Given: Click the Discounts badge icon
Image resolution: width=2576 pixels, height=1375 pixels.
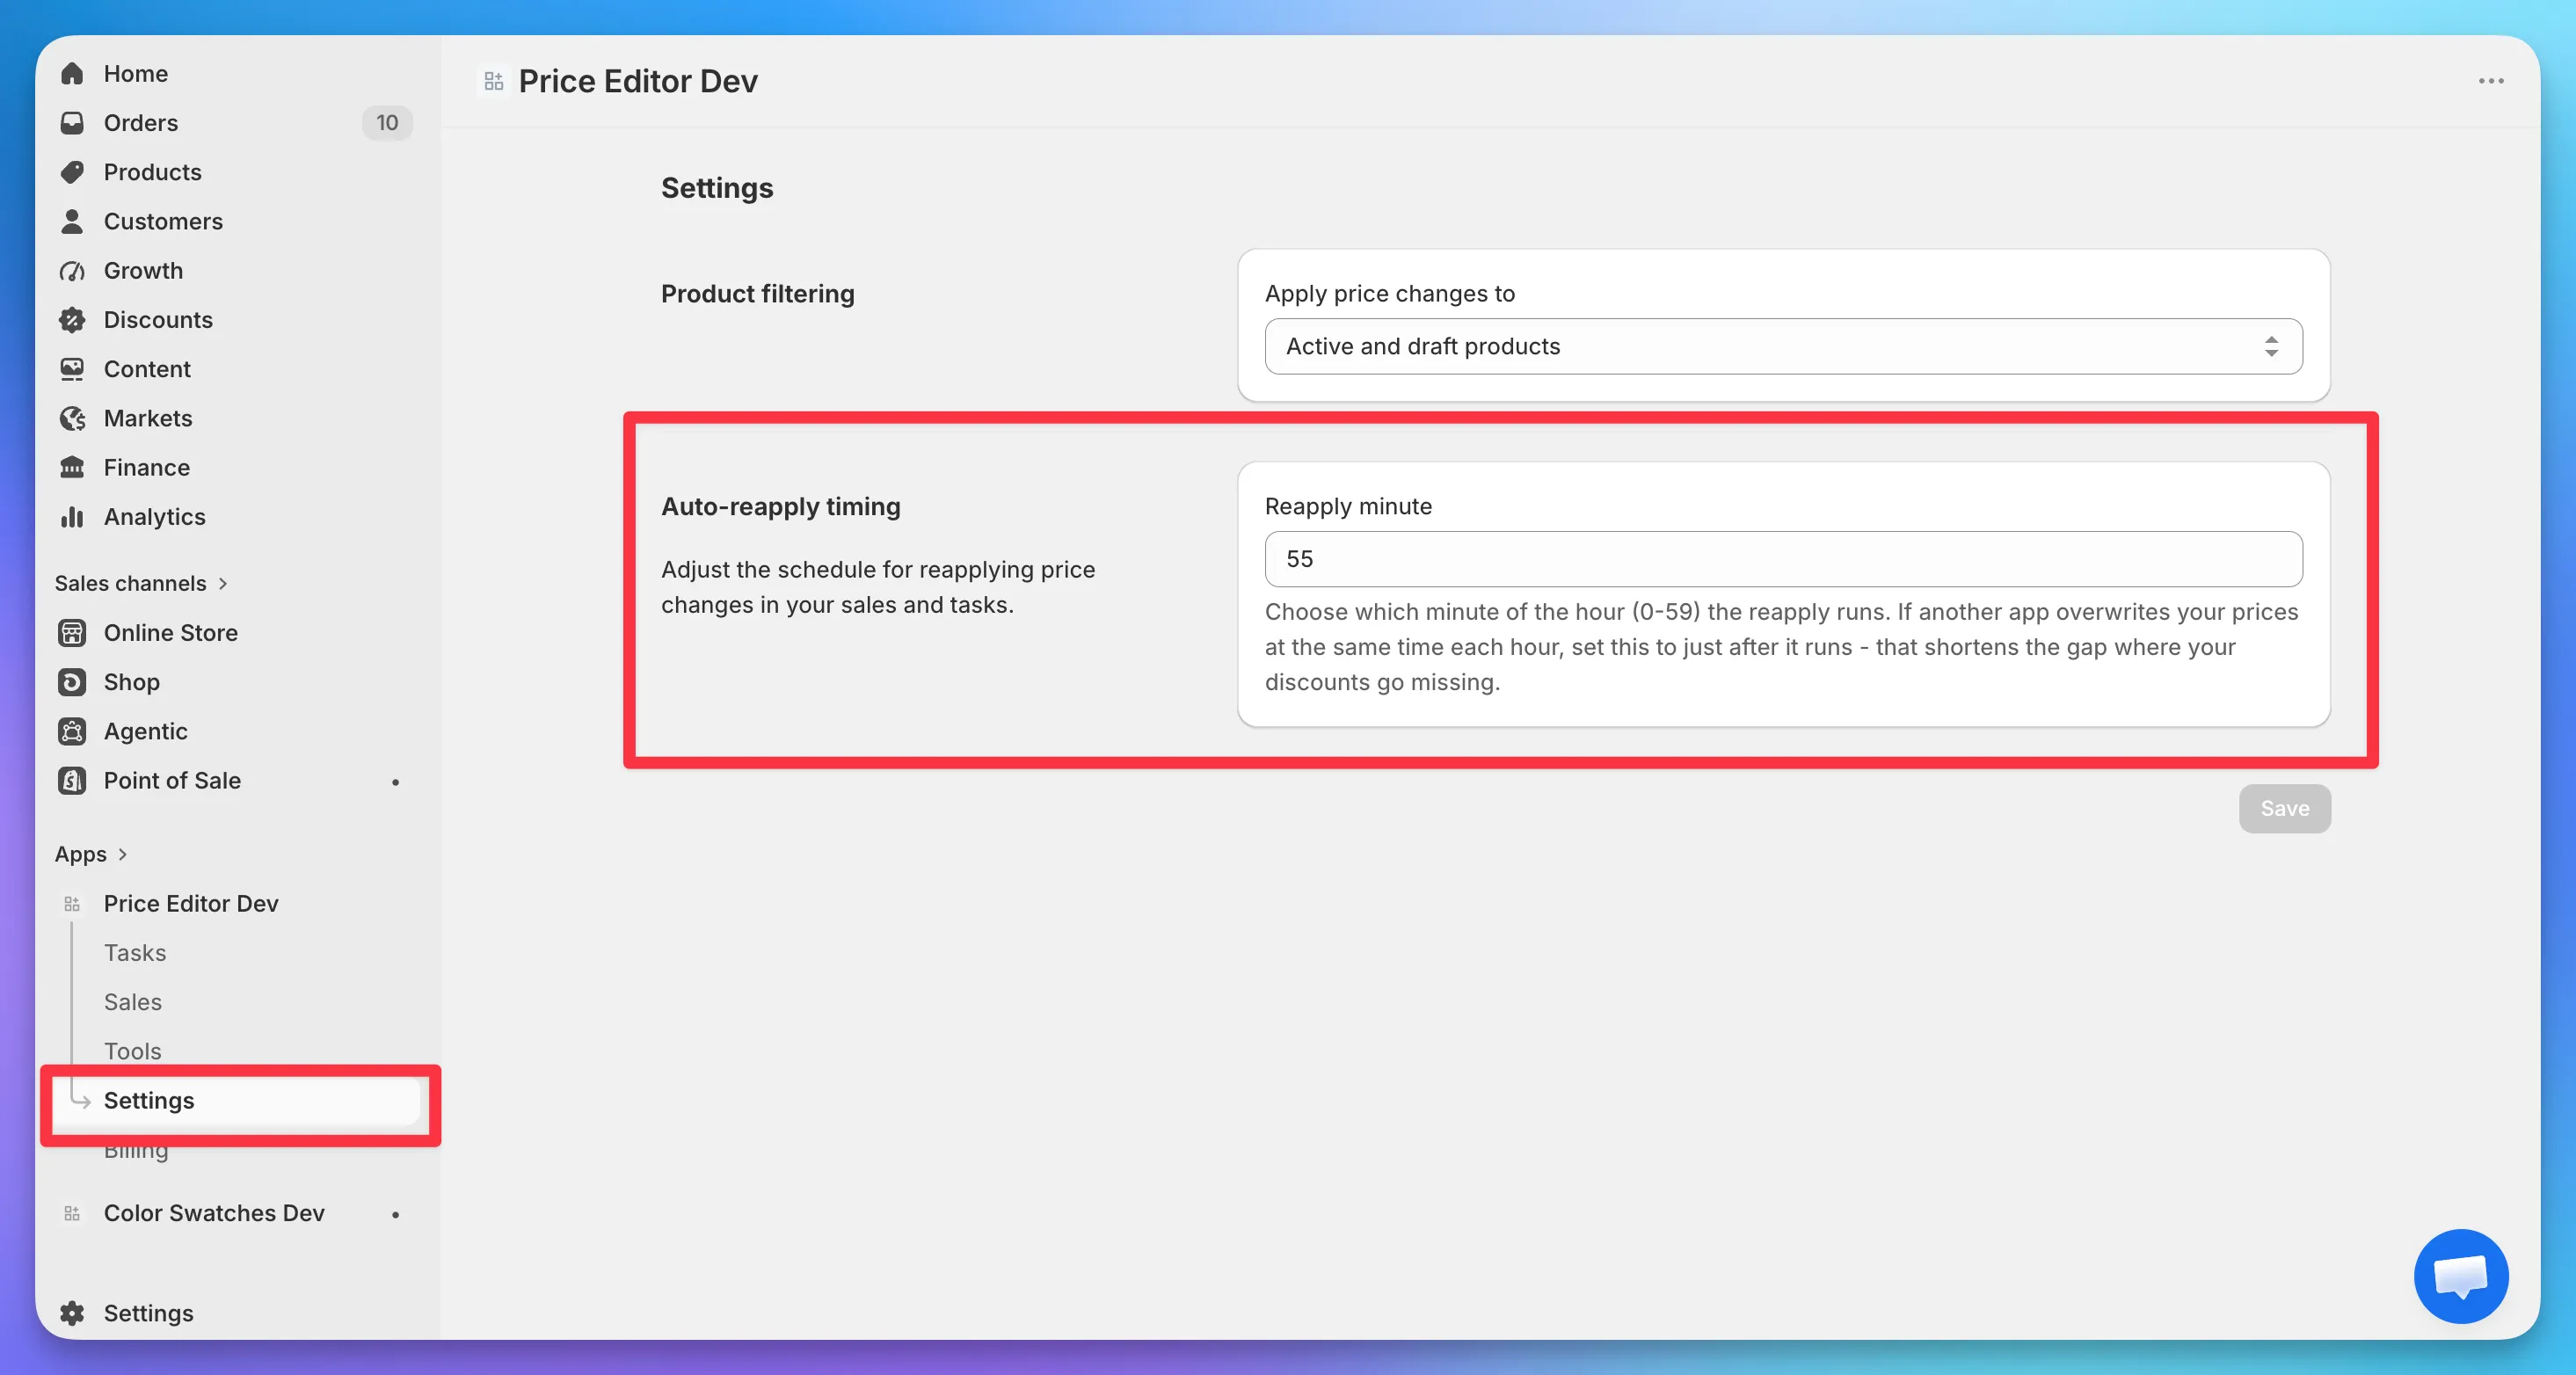Looking at the screenshot, I should point(72,319).
